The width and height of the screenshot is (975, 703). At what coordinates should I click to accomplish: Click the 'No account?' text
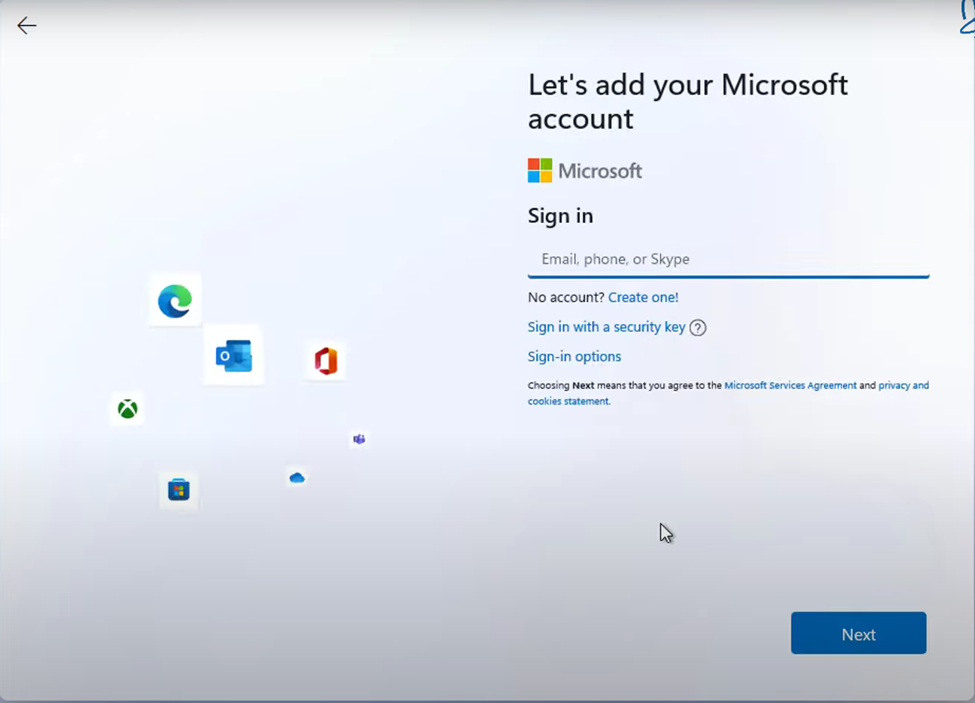[566, 297]
